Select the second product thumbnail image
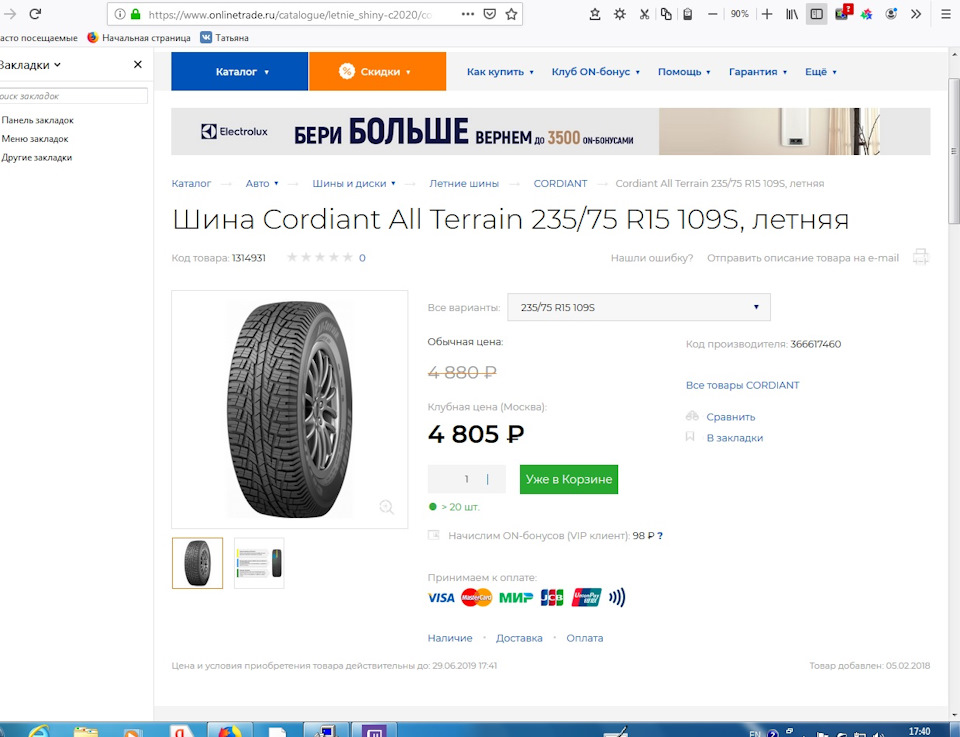 tap(259, 563)
